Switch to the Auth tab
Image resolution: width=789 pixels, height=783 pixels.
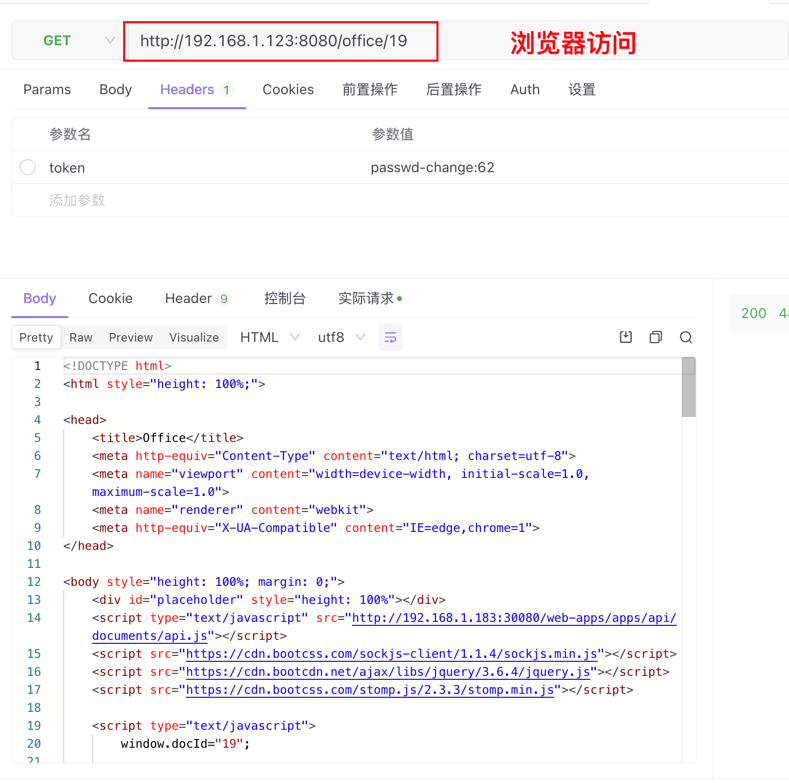pyautogui.click(x=525, y=90)
